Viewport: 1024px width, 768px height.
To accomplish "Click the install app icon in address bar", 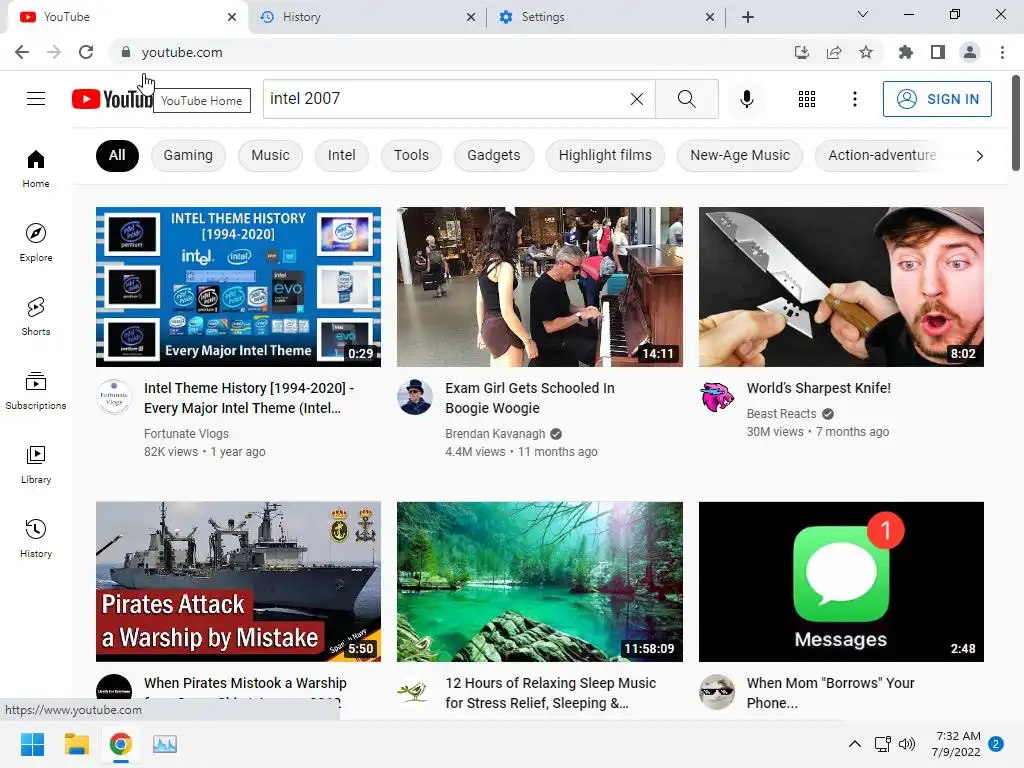I will [801, 52].
